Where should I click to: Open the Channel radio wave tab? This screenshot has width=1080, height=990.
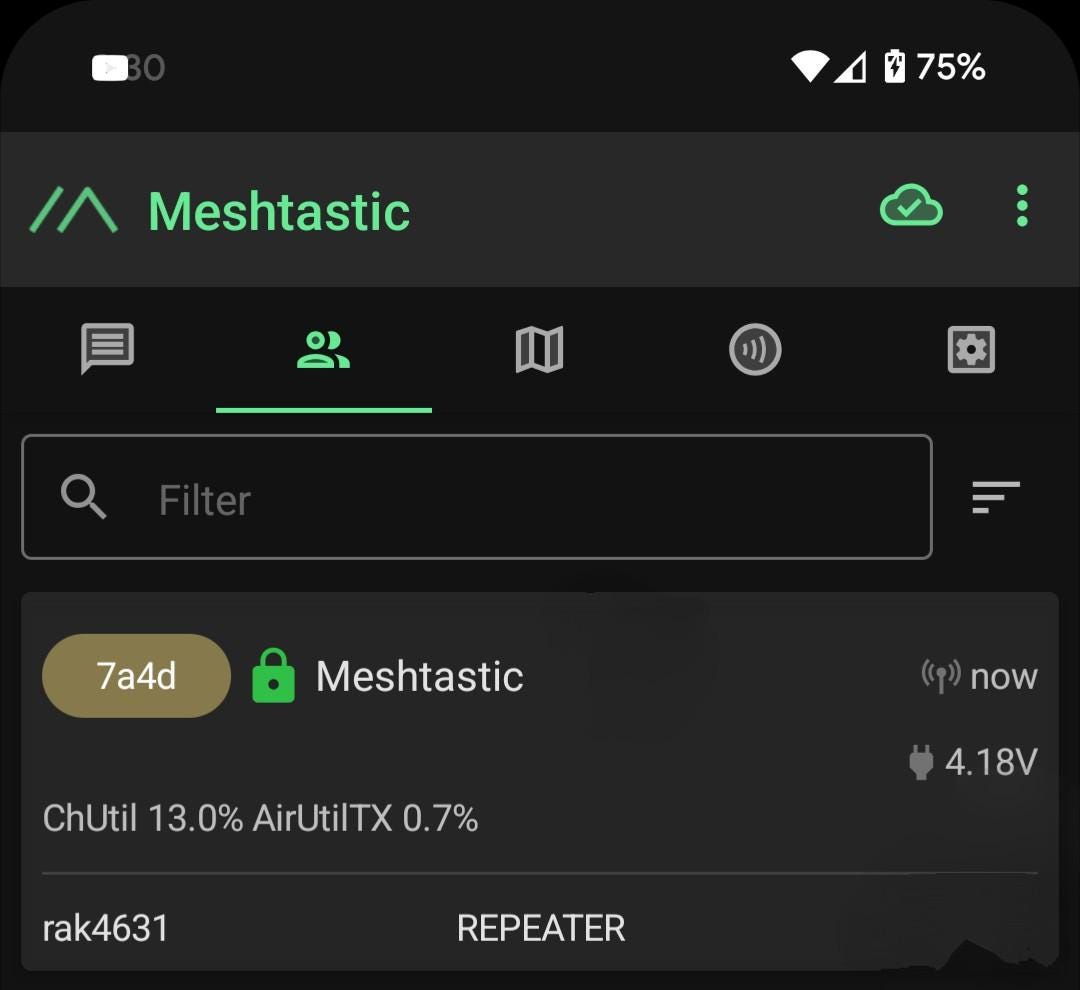pos(755,349)
